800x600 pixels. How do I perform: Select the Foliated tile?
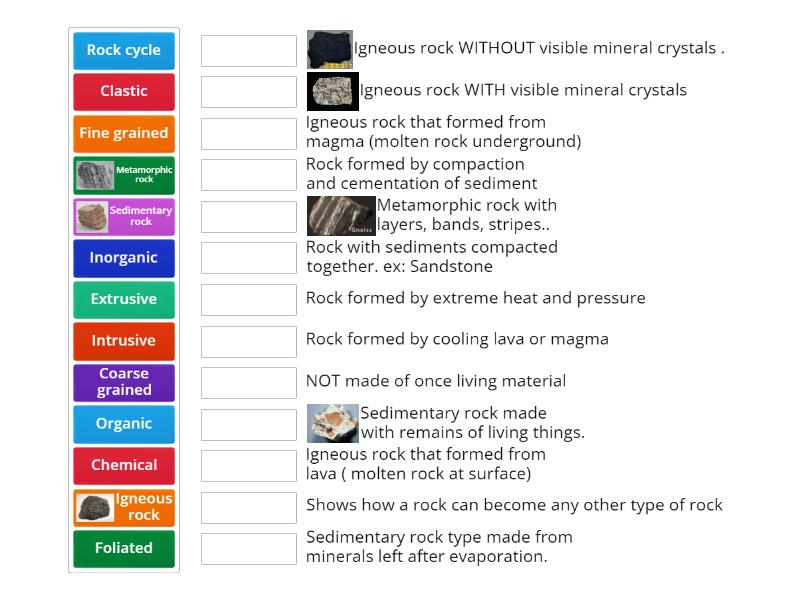tap(123, 548)
